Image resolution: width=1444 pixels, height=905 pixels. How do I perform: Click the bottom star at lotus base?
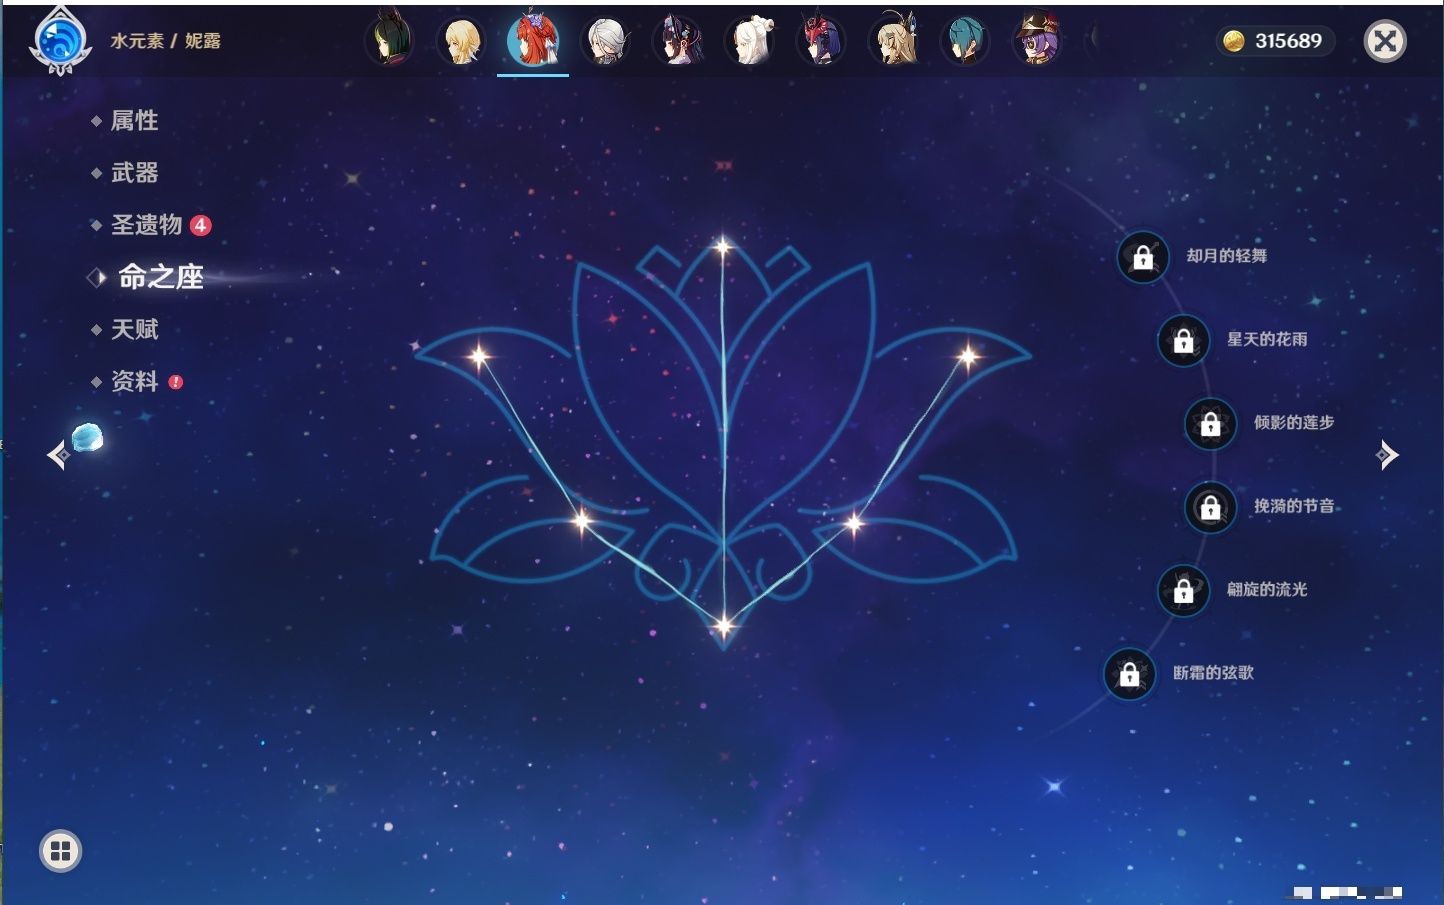pos(723,627)
